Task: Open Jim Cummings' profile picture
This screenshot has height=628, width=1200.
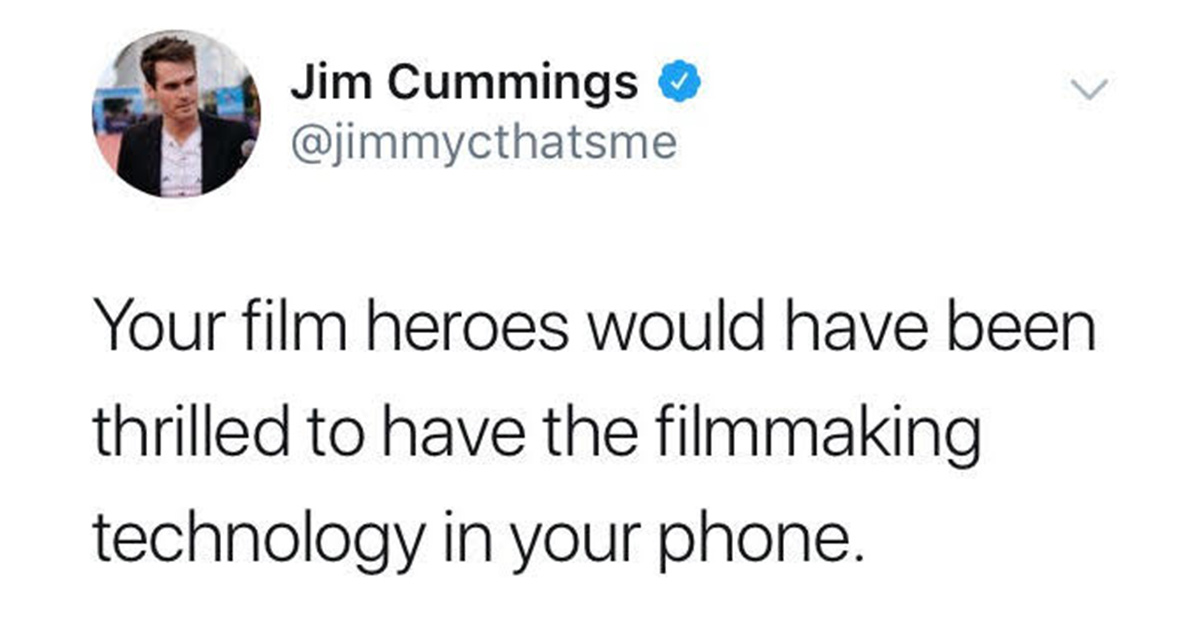Action: 177,115
